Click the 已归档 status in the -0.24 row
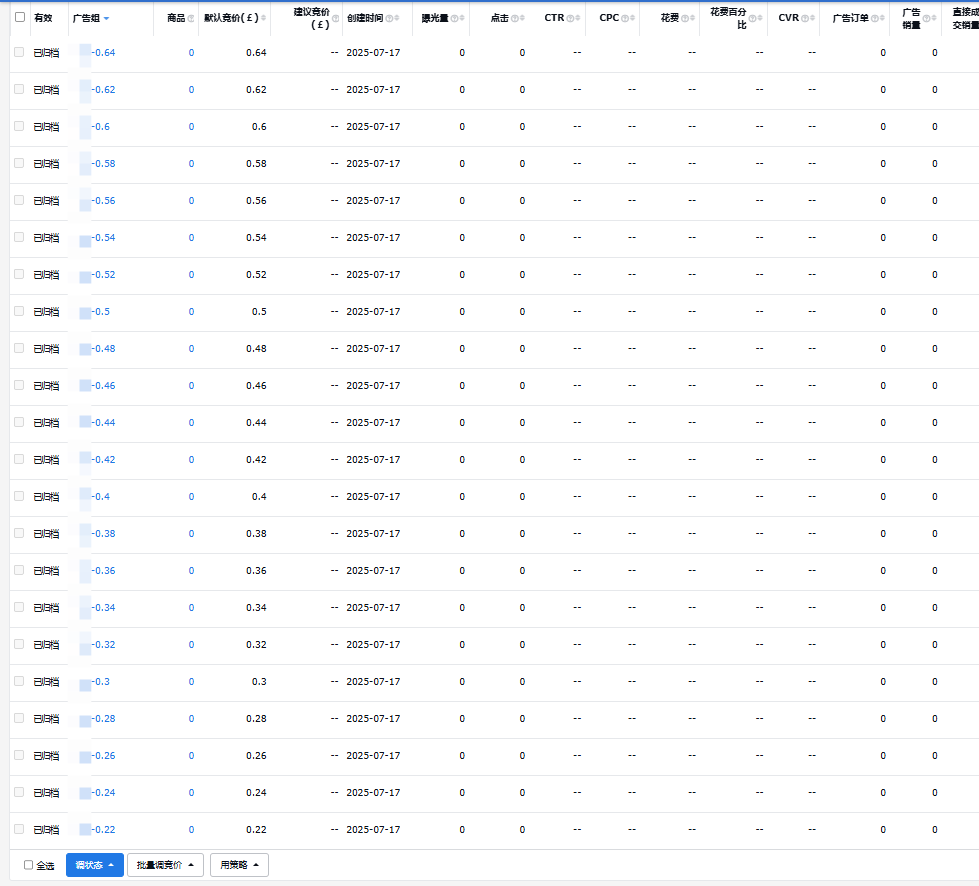Screen dimensions: 979x886 tap(46, 792)
